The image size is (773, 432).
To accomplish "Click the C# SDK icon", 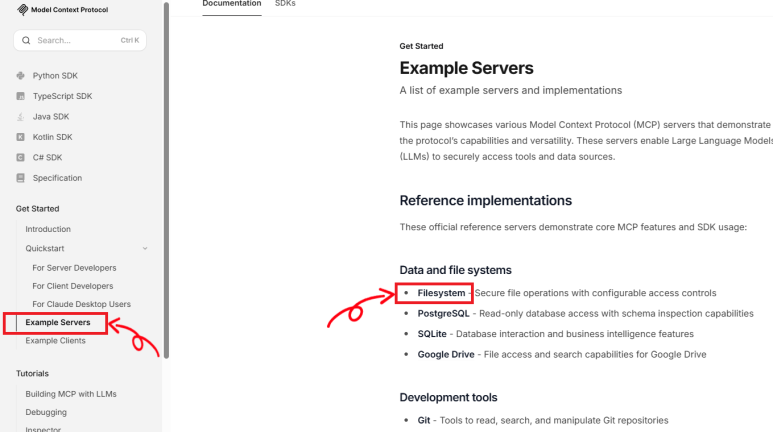I will click(20, 157).
